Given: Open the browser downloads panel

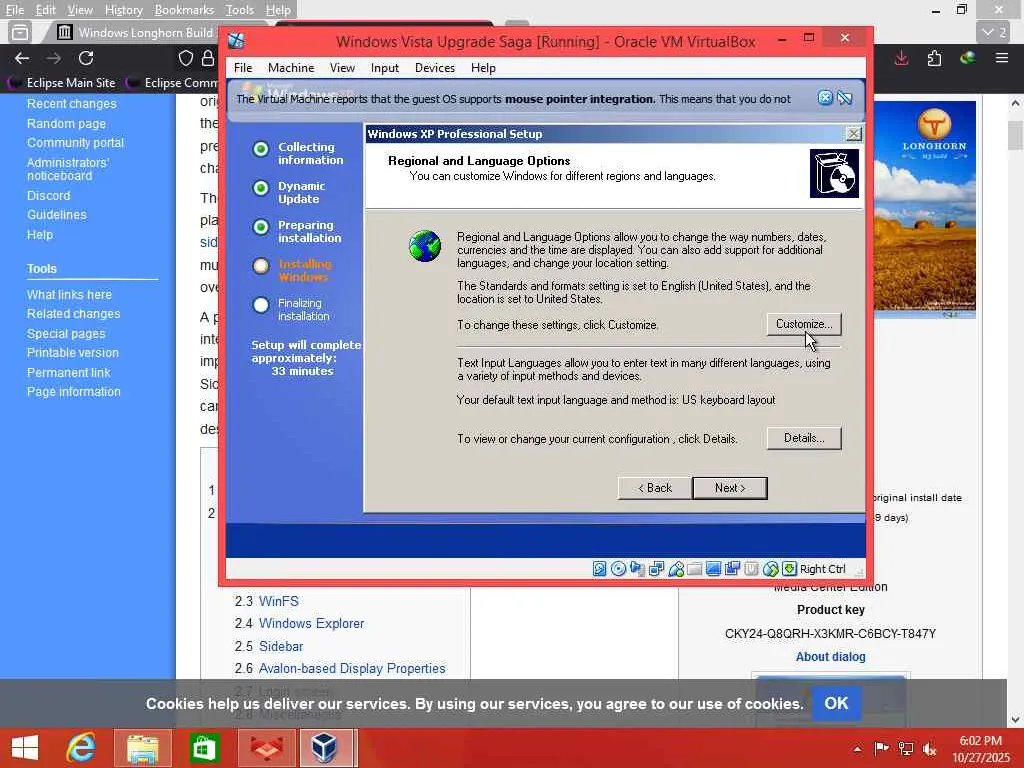Looking at the screenshot, I should tap(902, 58).
